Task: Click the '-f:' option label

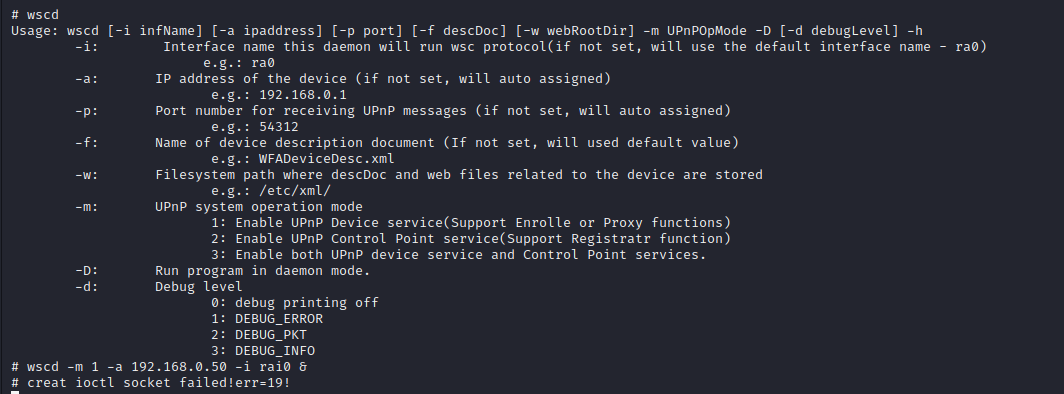Action: click(87, 142)
